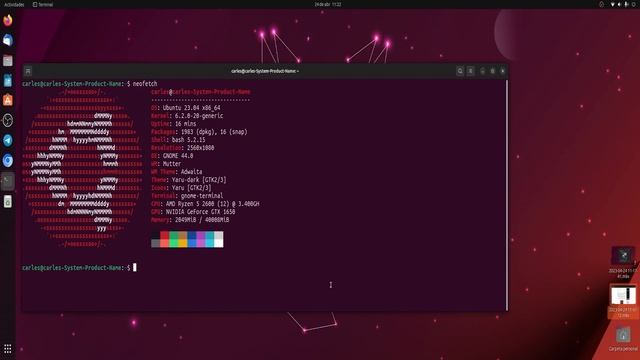Viewport: 640px width, 360px height.
Task: Open the clock and calendar in top bar
Action: point(328,4)
